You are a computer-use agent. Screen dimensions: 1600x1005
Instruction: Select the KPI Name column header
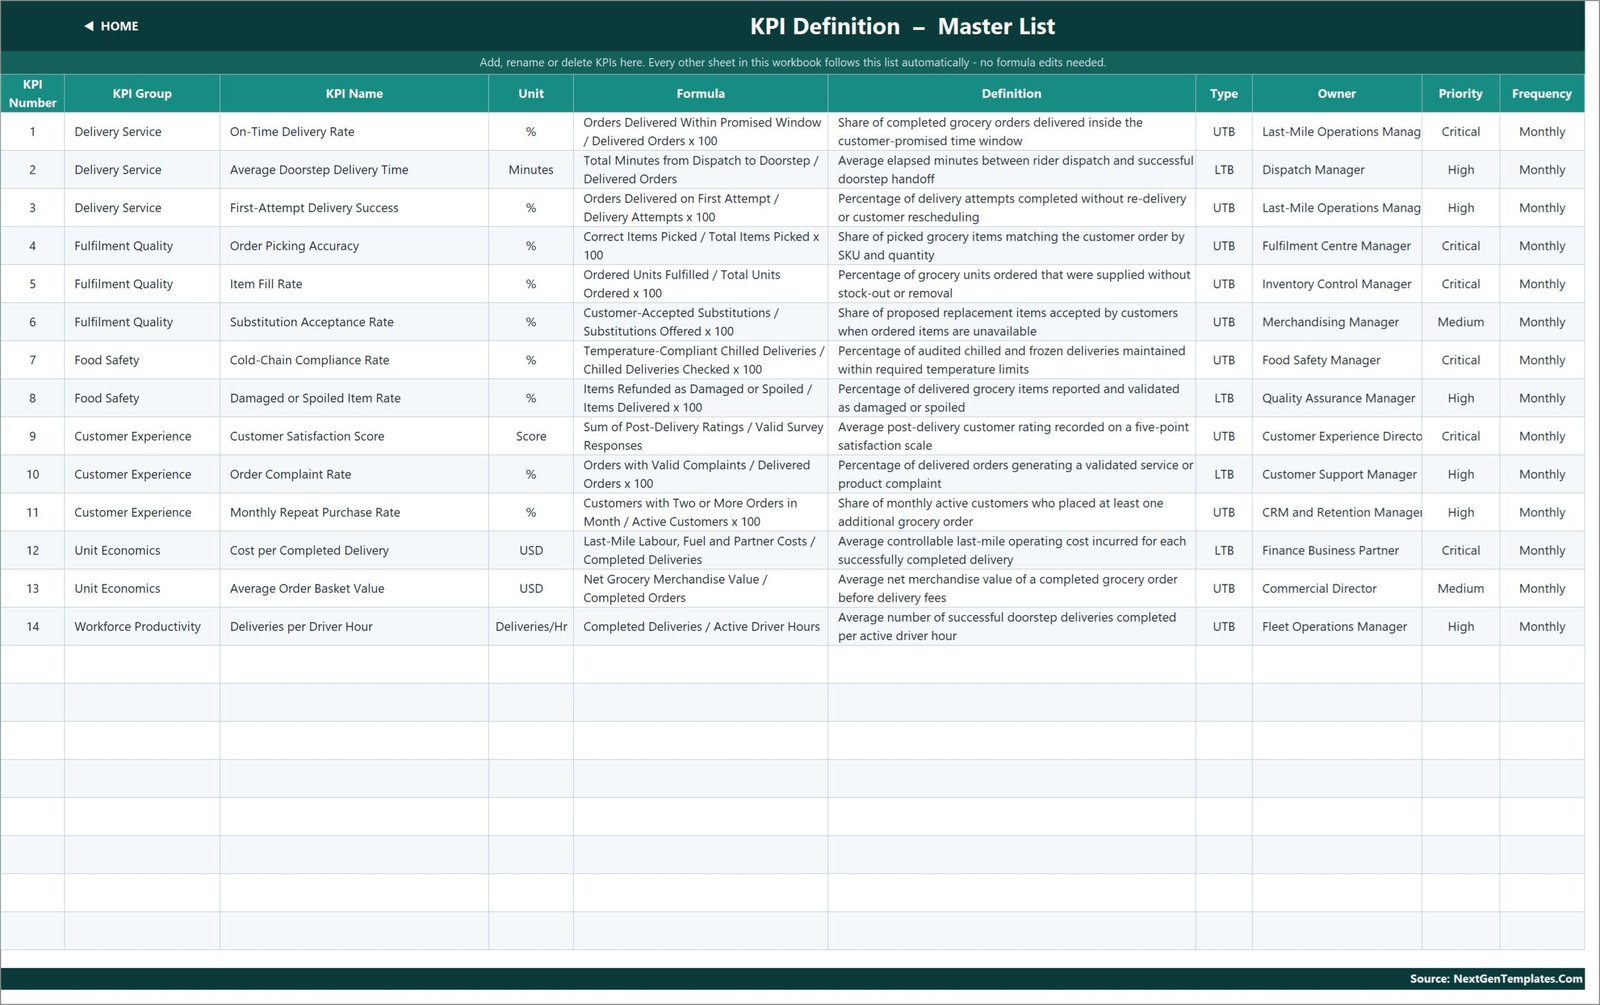354,93
